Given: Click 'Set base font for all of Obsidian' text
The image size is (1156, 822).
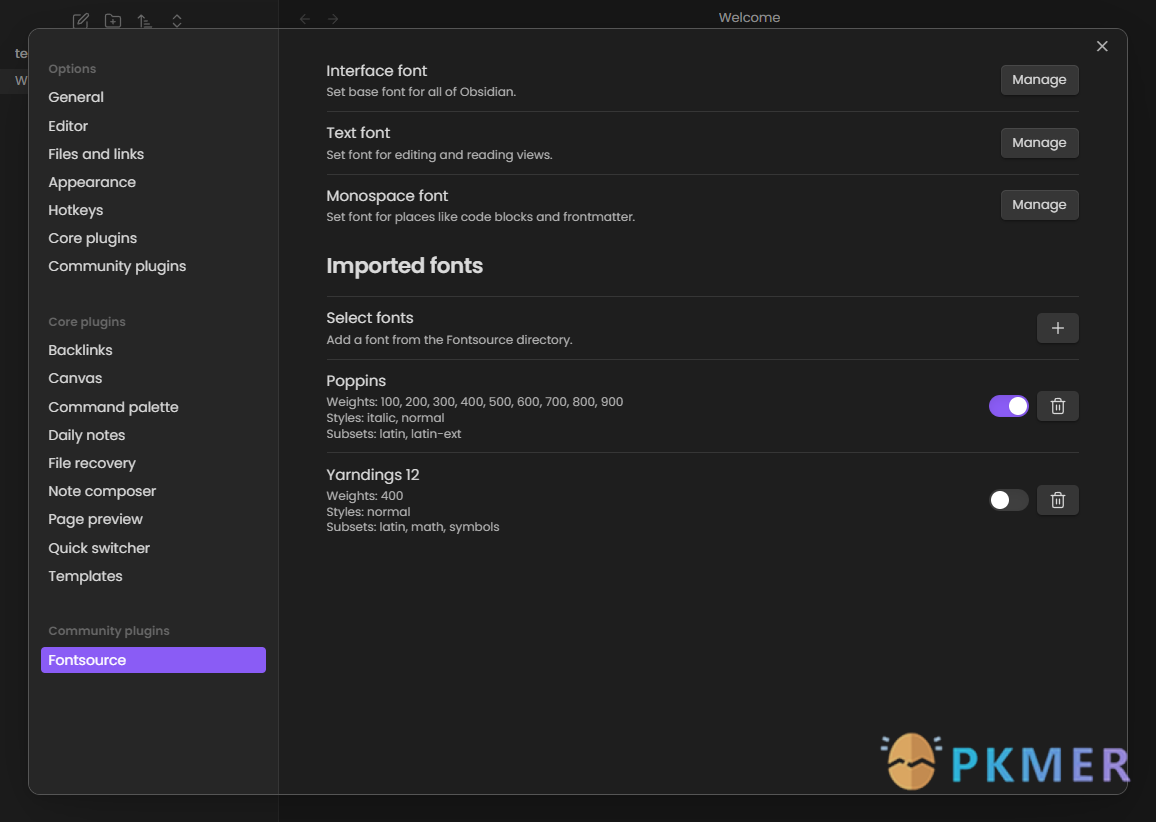Looking at the screenshot, I should coord(421,92).
